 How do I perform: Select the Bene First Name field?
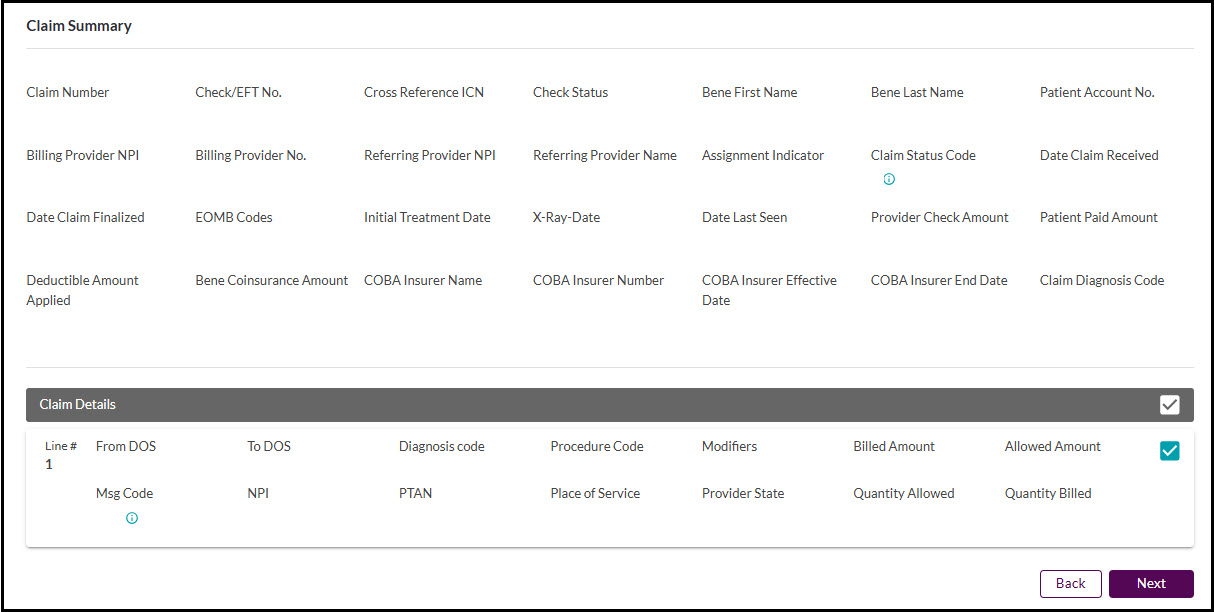[750, 92]
